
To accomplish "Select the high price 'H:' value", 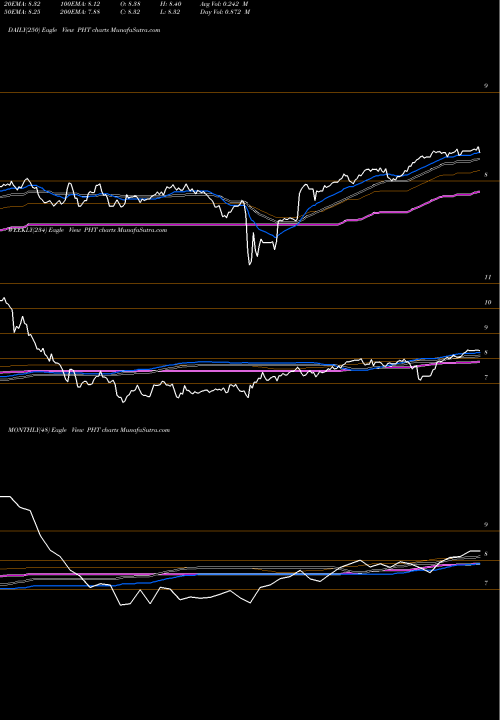I will [x=170, y=4].
